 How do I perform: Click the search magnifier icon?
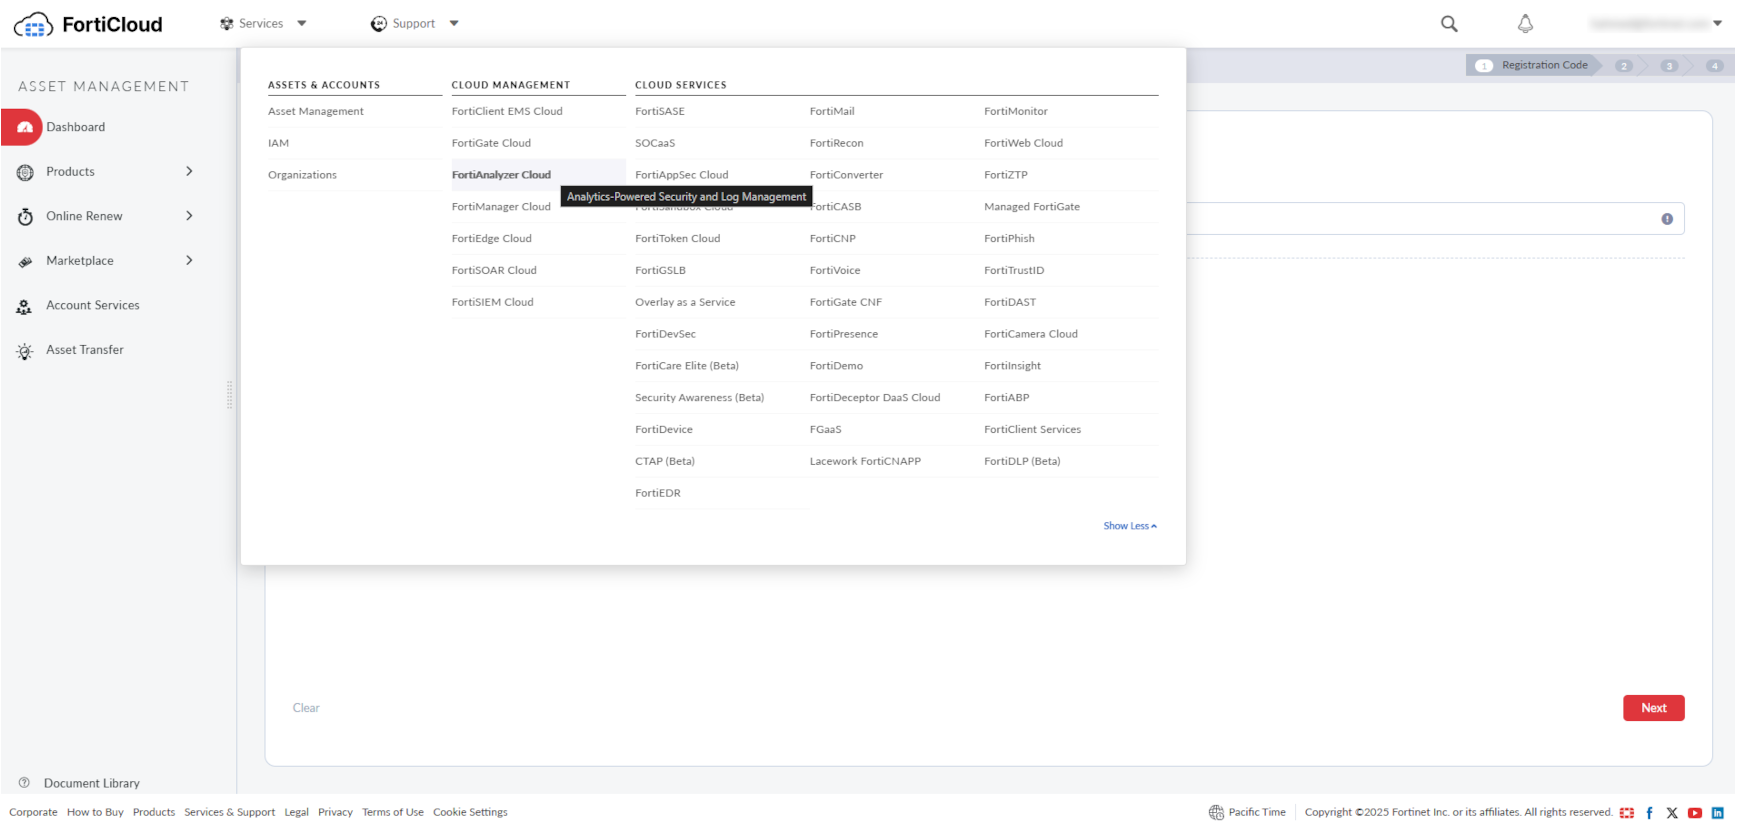[x=1449, y=24]
